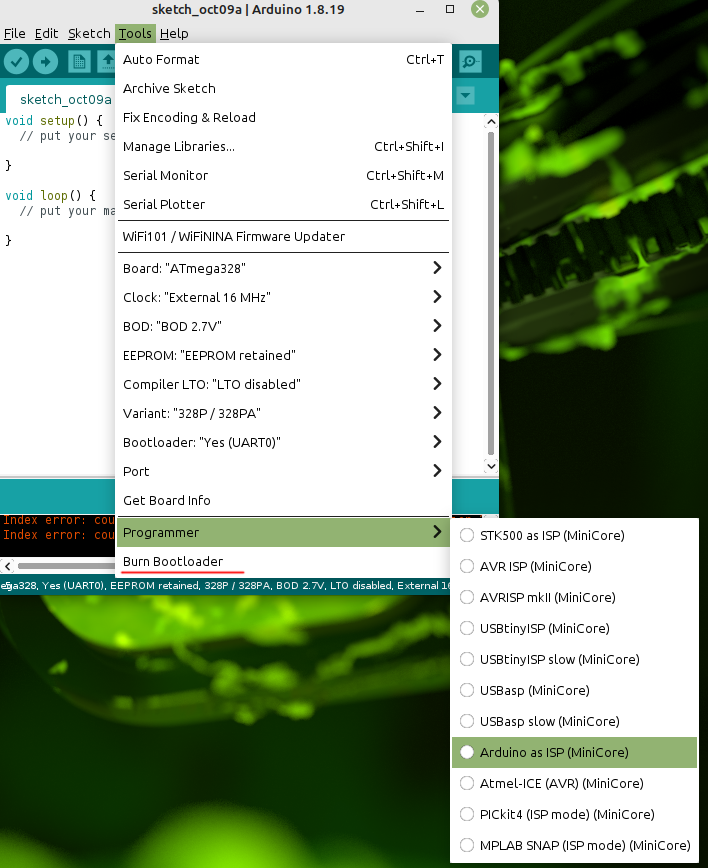708x868 pixels.
Task: Click the console horizontal scroll left arrow
Action: [7, 566]
